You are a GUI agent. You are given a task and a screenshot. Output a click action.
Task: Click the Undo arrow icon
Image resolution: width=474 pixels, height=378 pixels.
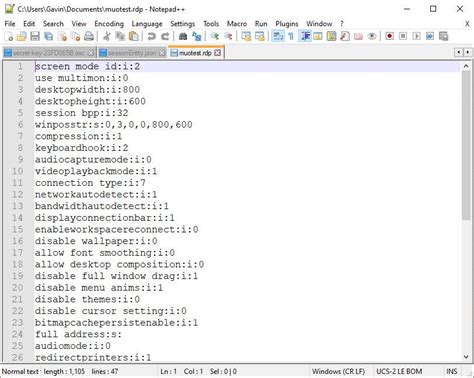pos(152,36)
